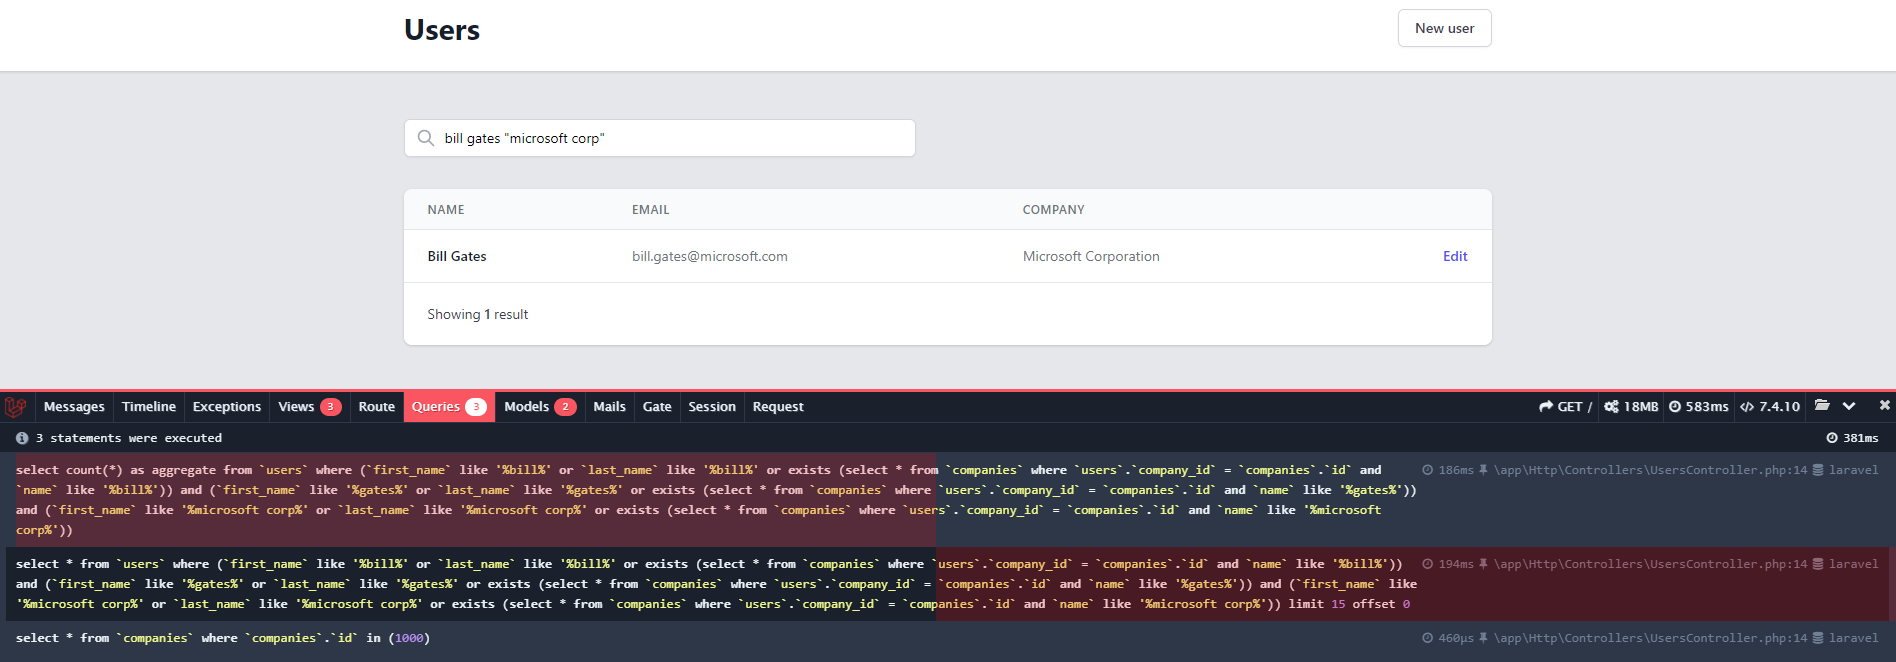The image size is (1896, 662).
Task: Click UsersController.php:14 path on the 460µs query
Action: tap(1650, 638)
